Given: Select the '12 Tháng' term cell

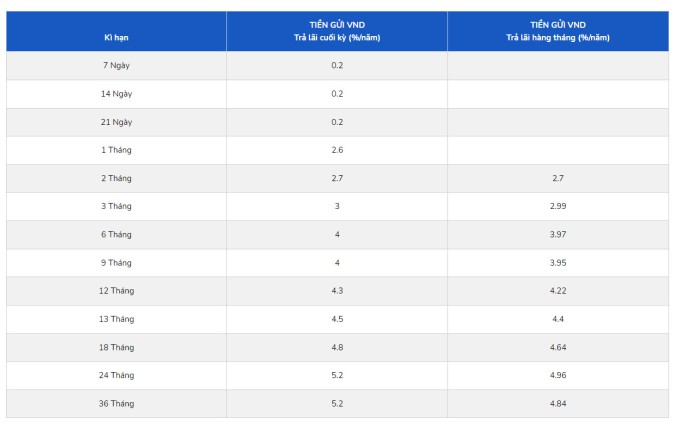Looking at the screenshot, I should click(116, 291).
